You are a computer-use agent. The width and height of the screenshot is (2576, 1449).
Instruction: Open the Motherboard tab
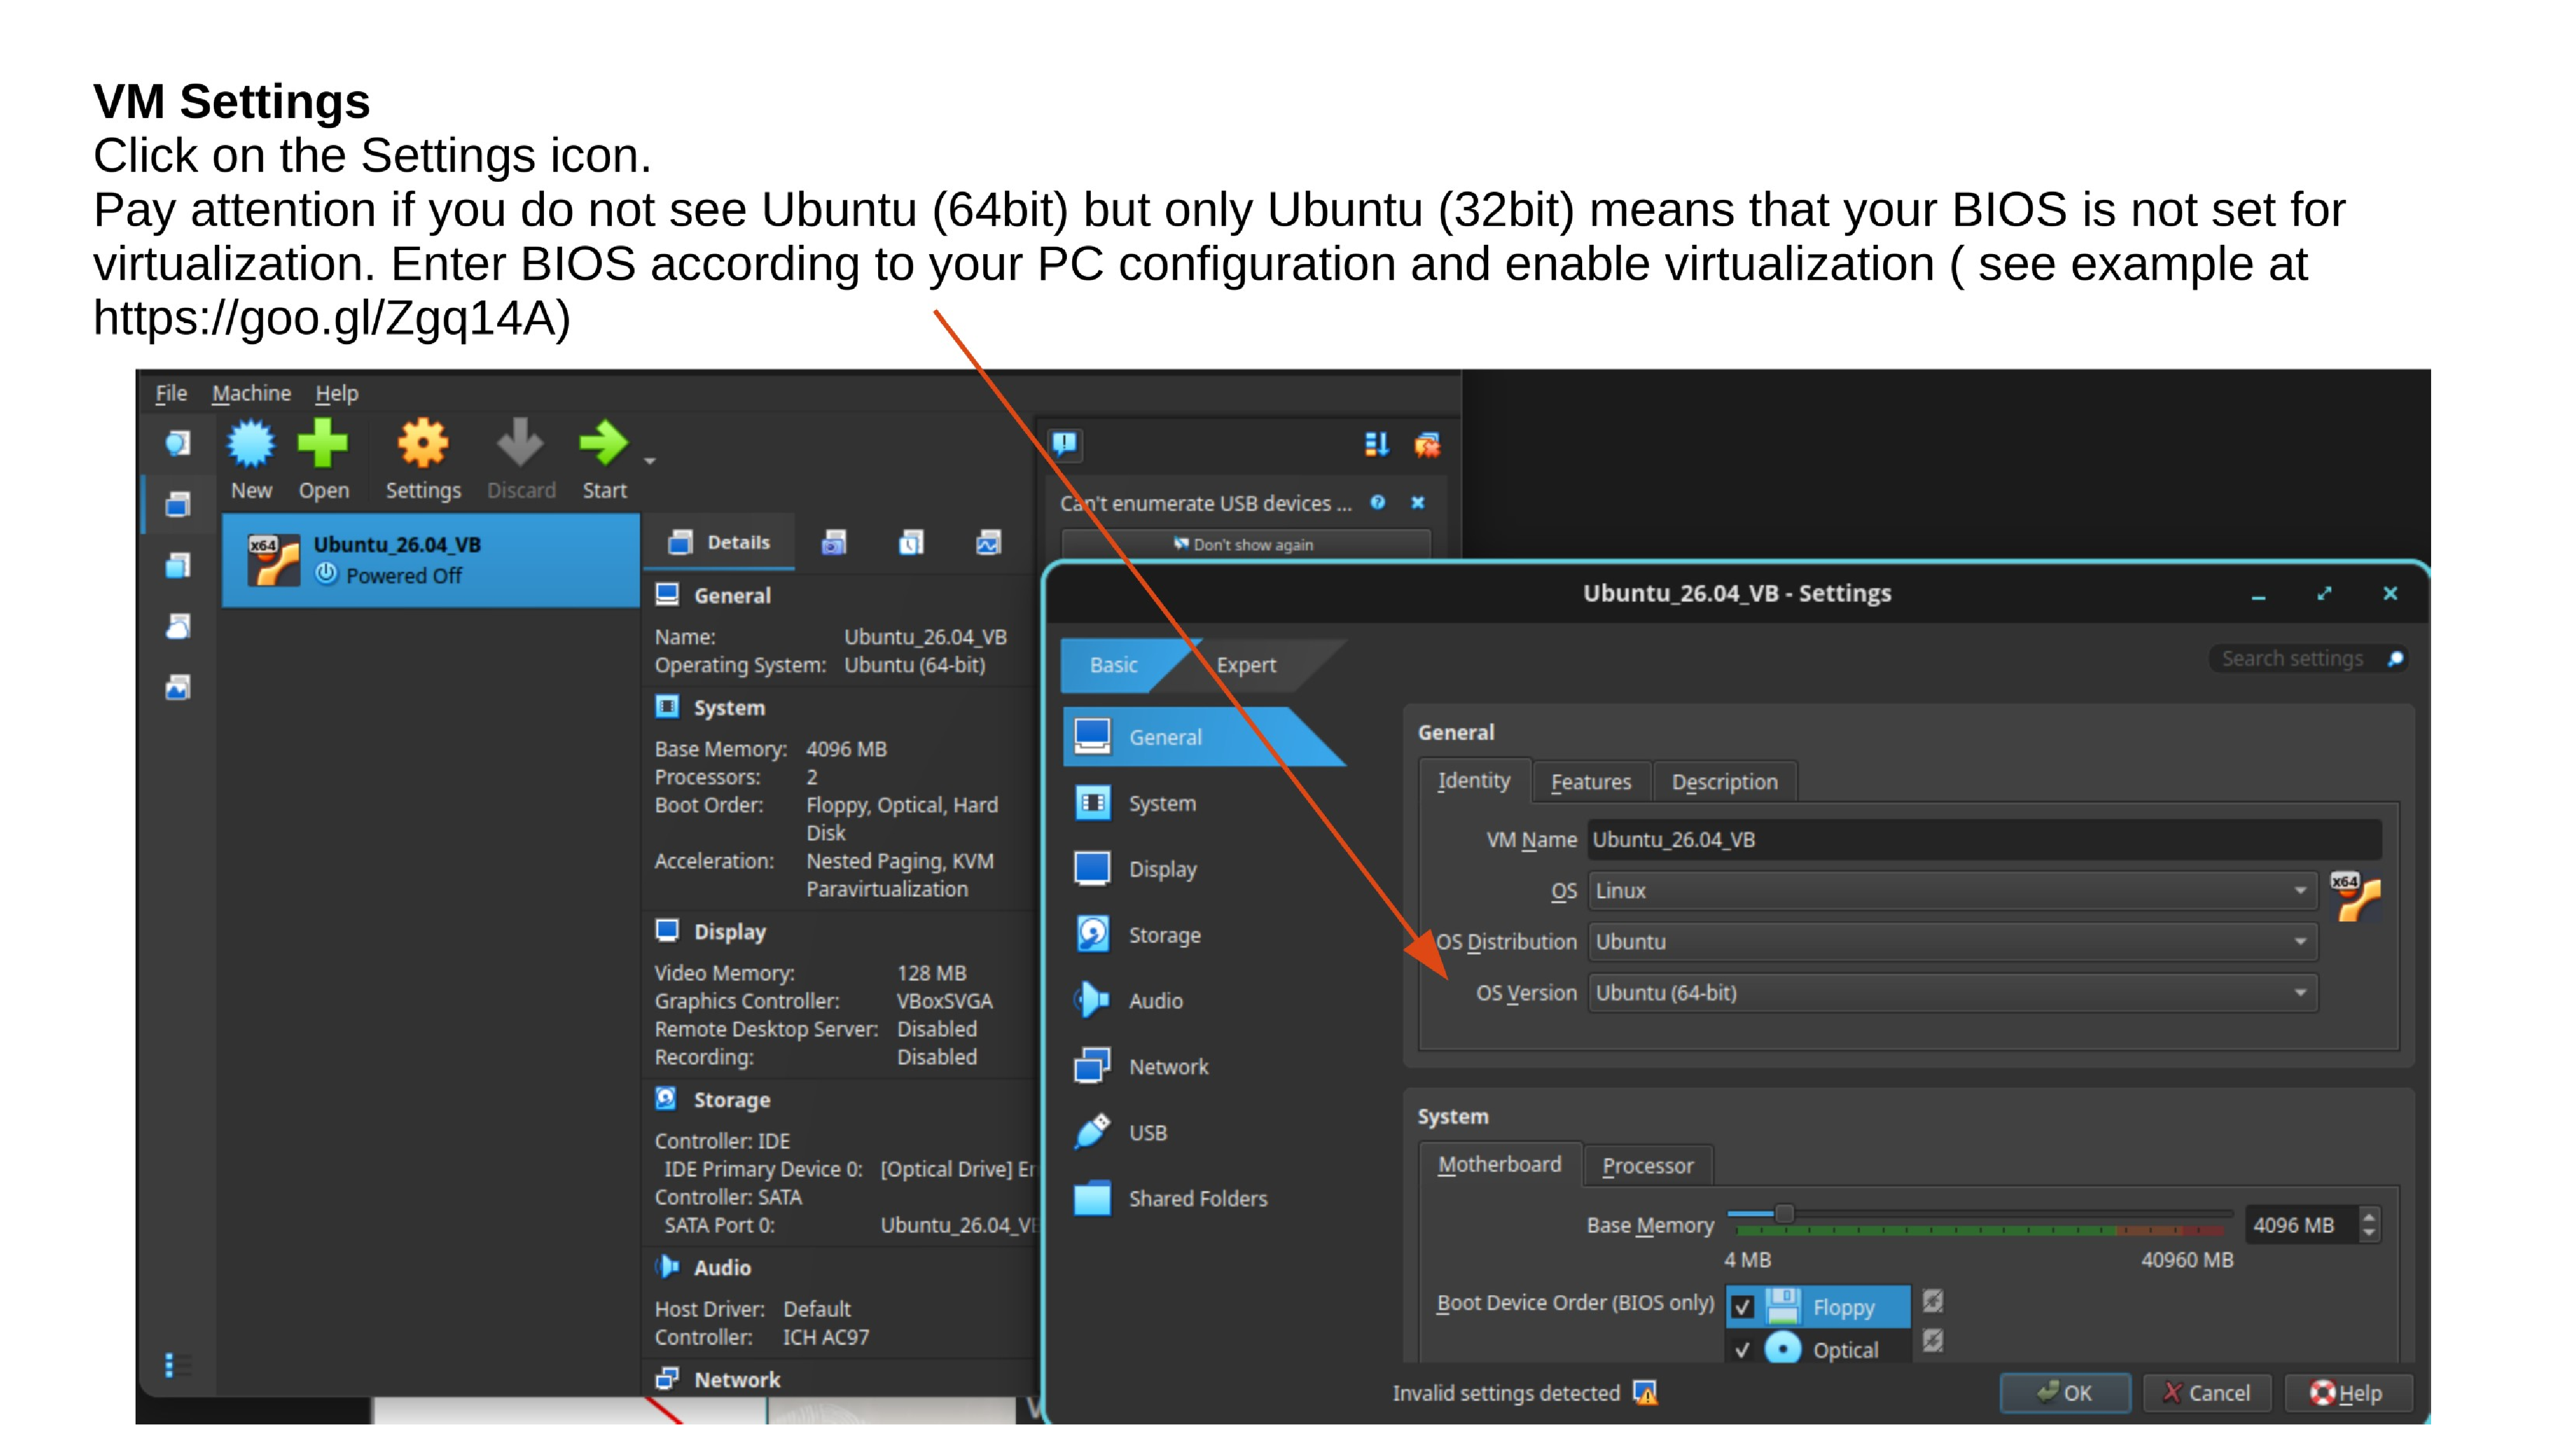point(1499,1165)
